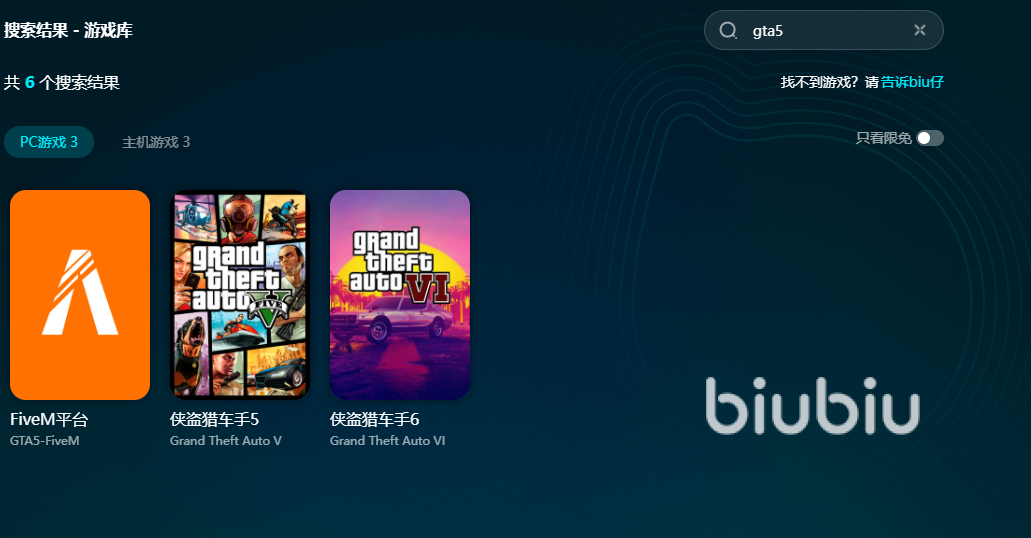Open the orange FiveM platform cover
The image size is (1031, 538).
(x=80, y=295)
